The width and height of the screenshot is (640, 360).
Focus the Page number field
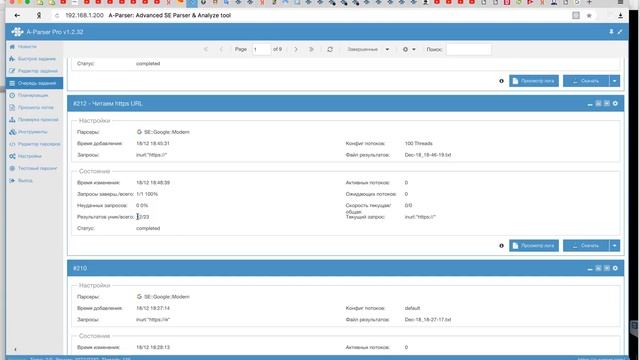261,49
